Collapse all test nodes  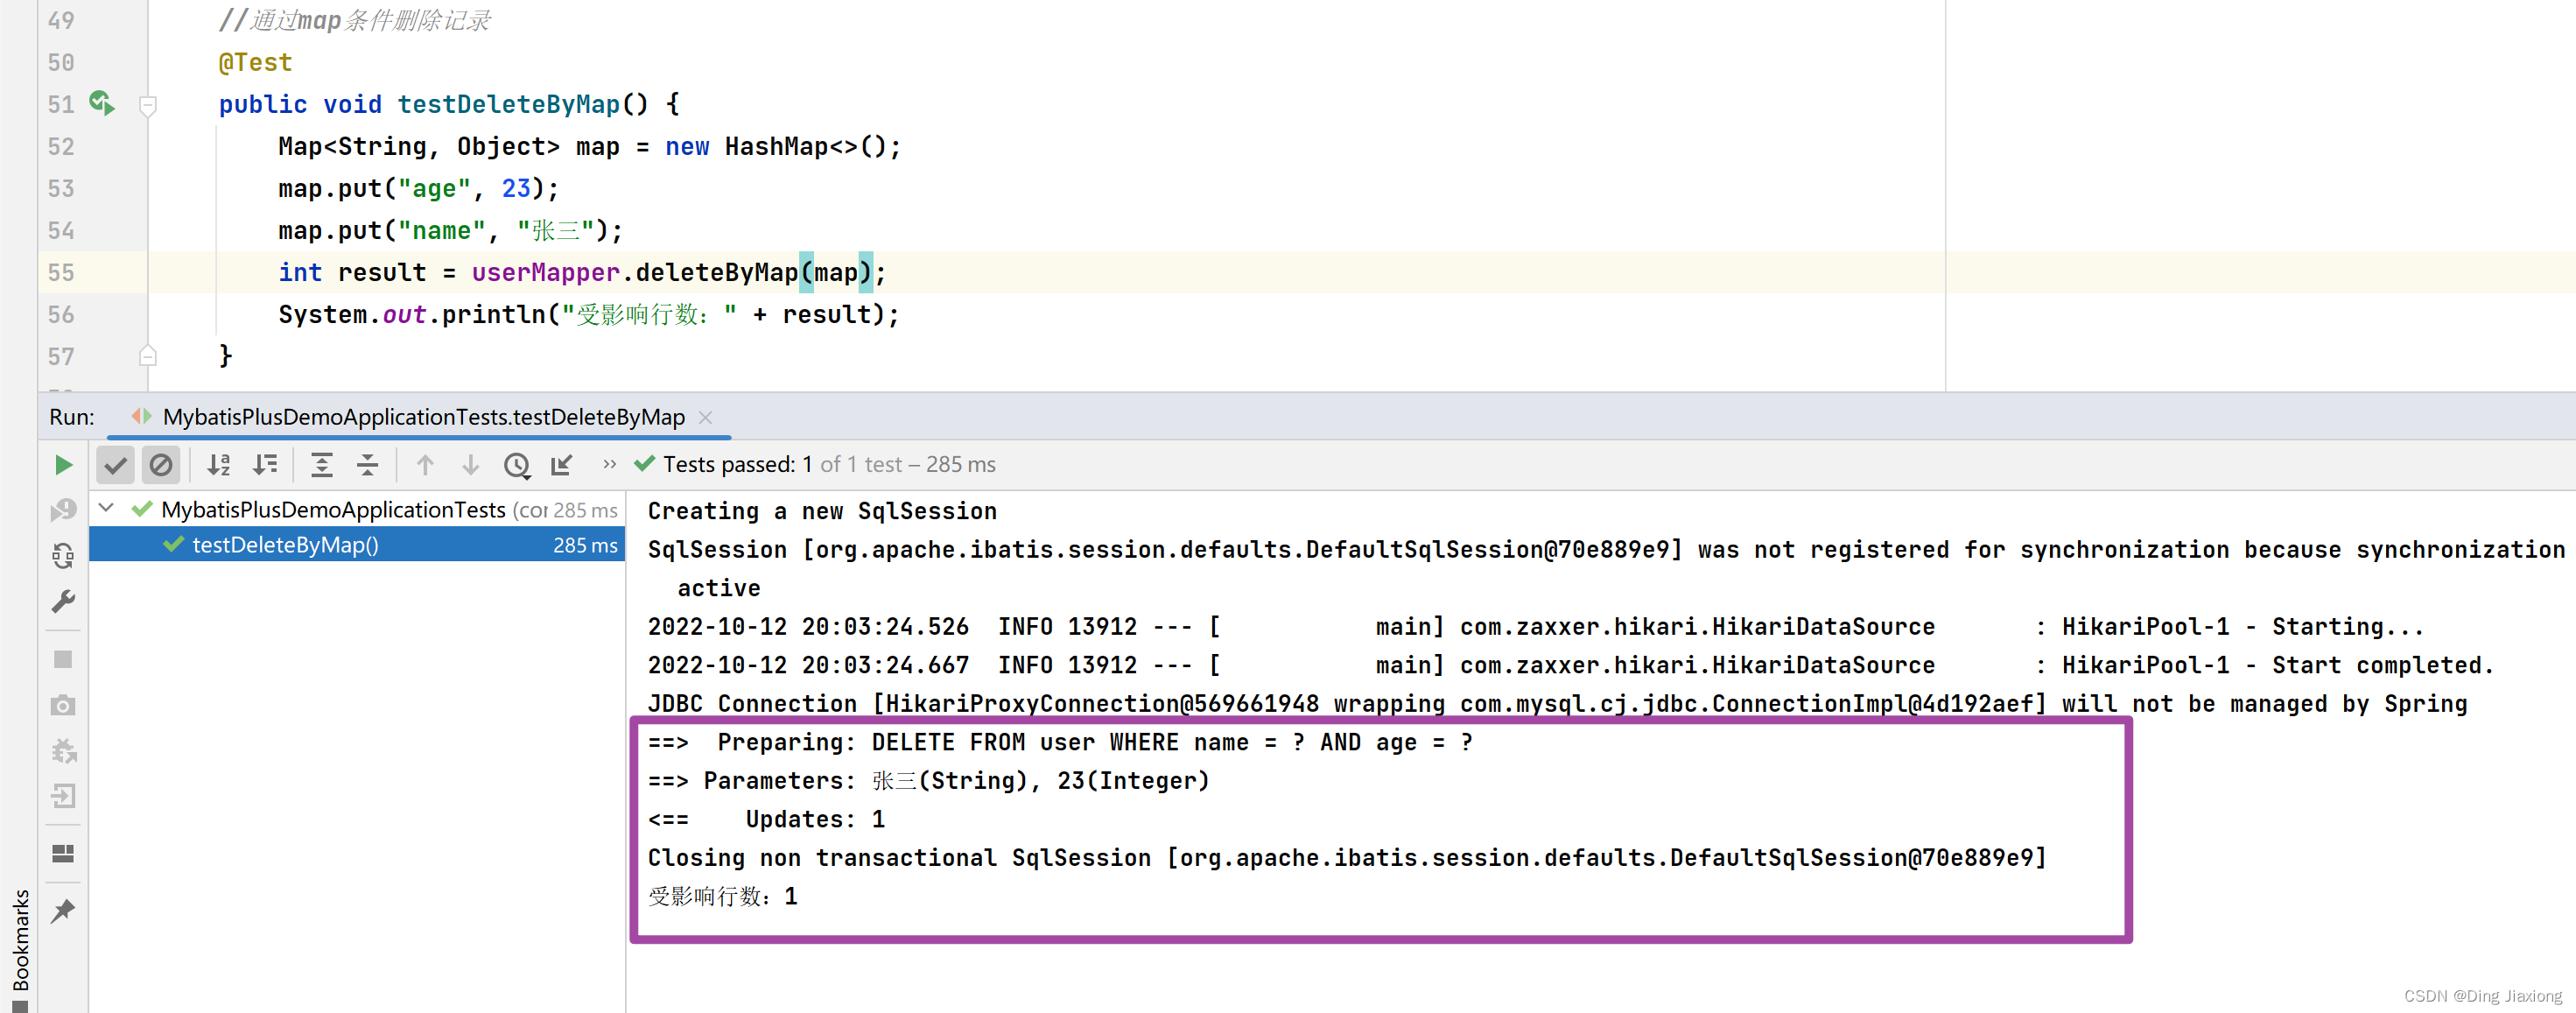tap(367, 465)
